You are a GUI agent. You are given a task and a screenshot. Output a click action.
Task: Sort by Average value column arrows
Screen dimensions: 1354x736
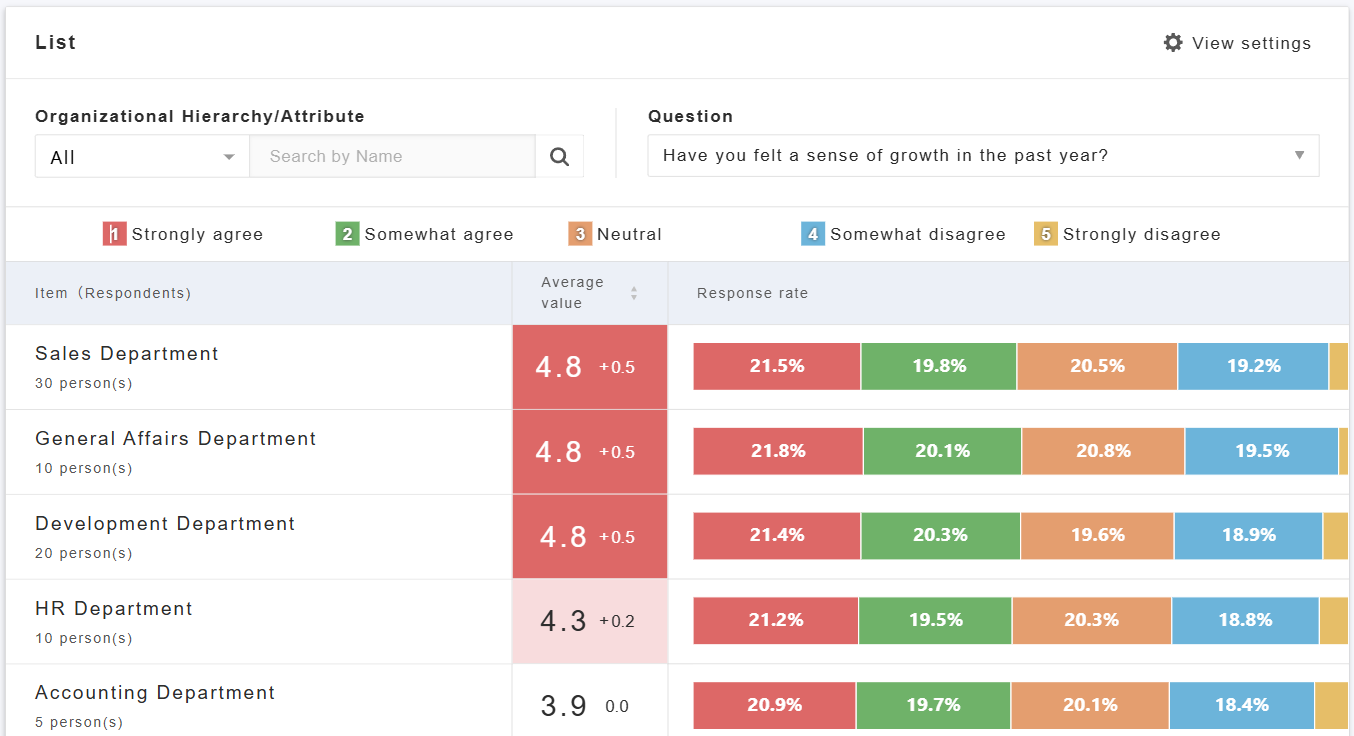633,293
